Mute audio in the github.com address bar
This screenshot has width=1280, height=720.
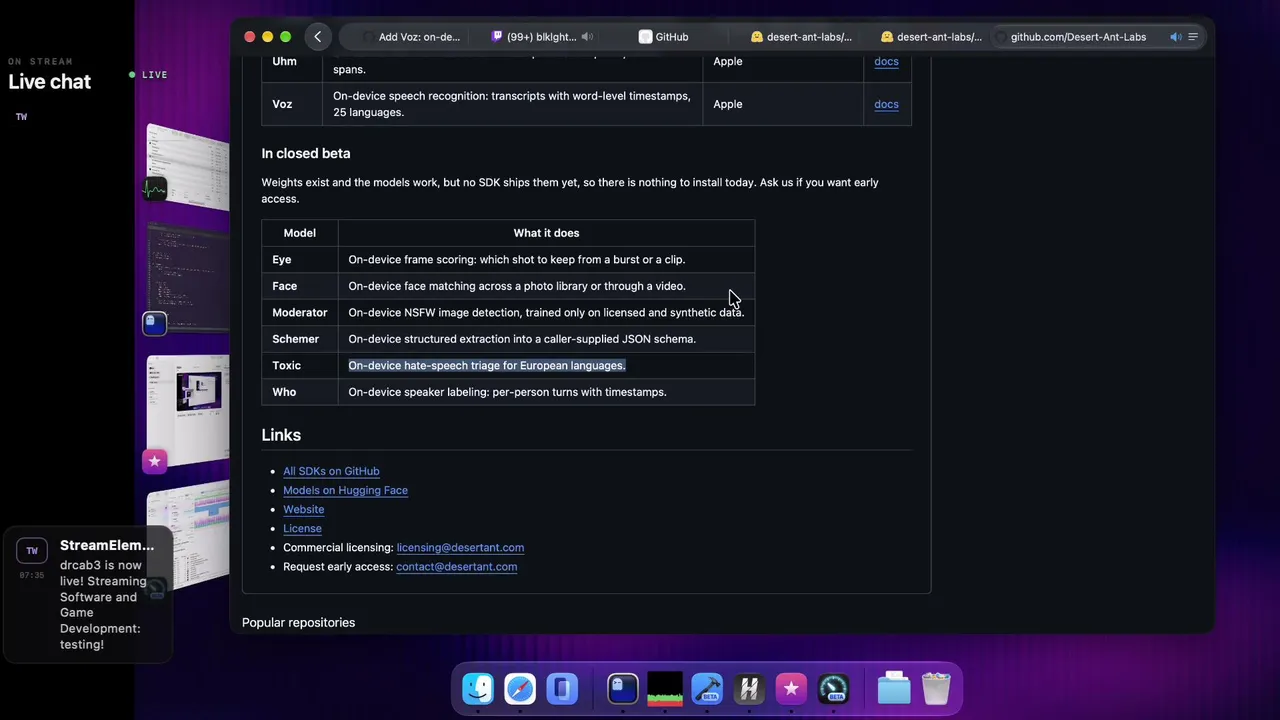[x=1176, y=37]
